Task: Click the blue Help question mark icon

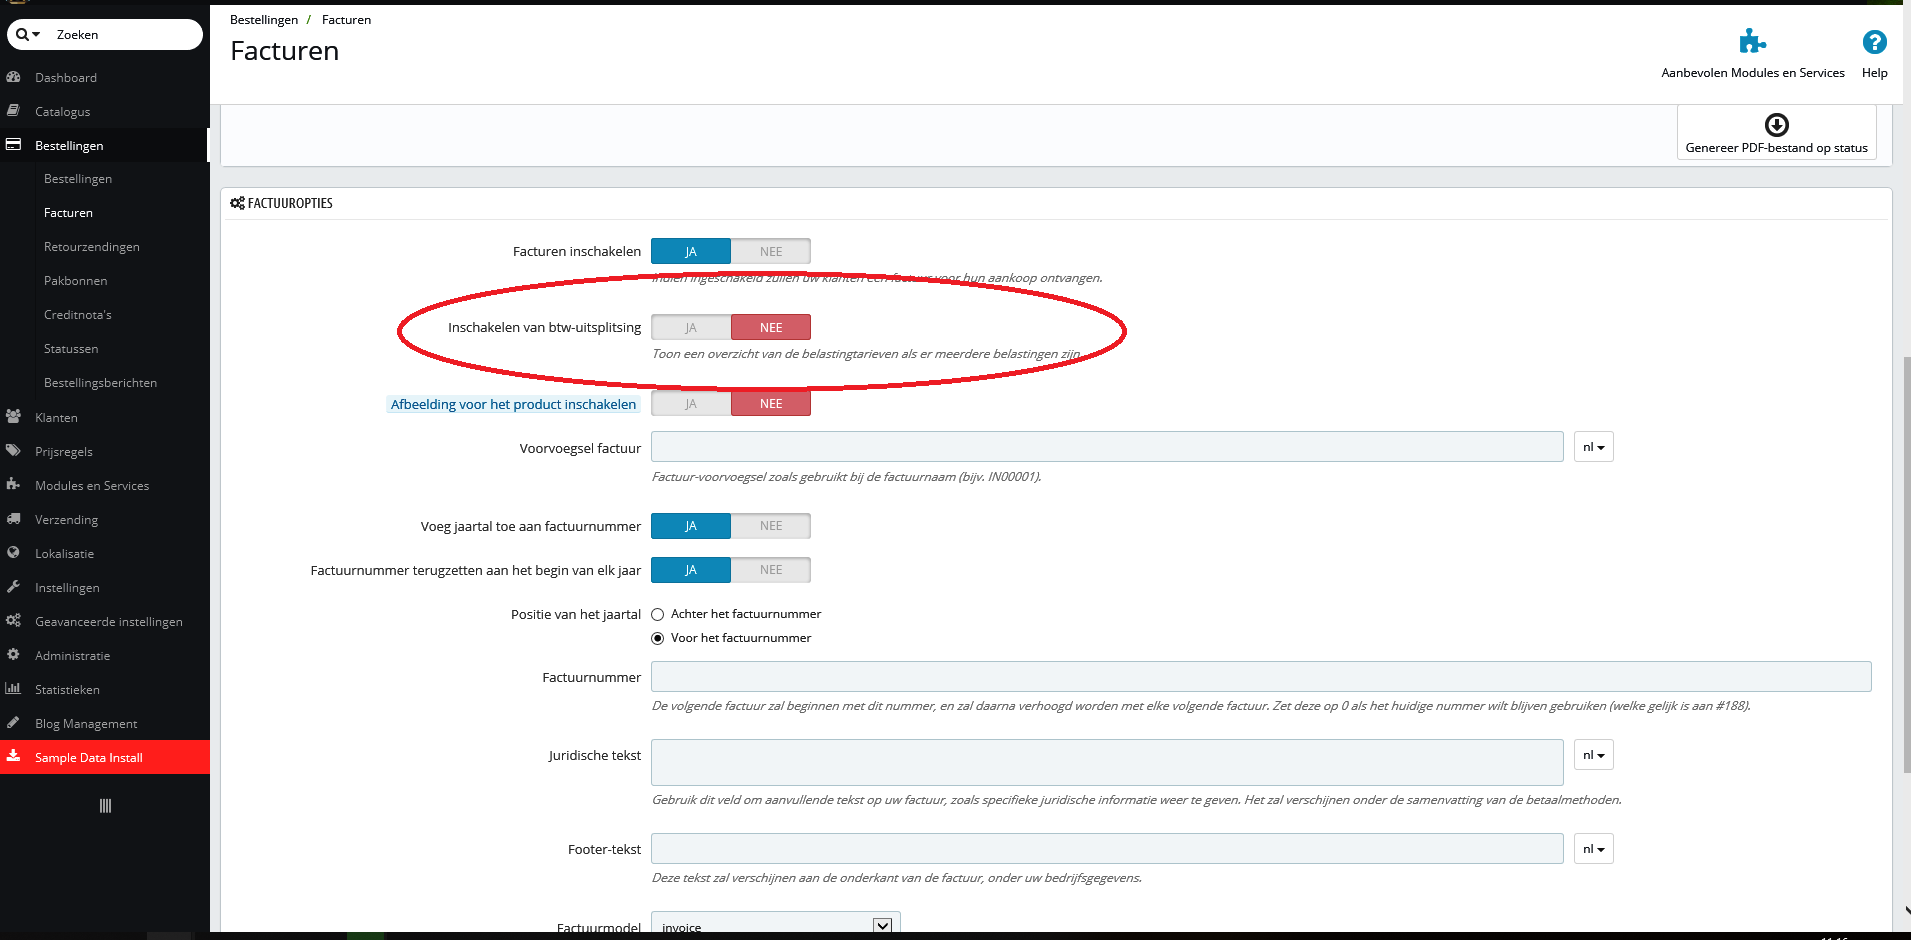Action: 1875,42
